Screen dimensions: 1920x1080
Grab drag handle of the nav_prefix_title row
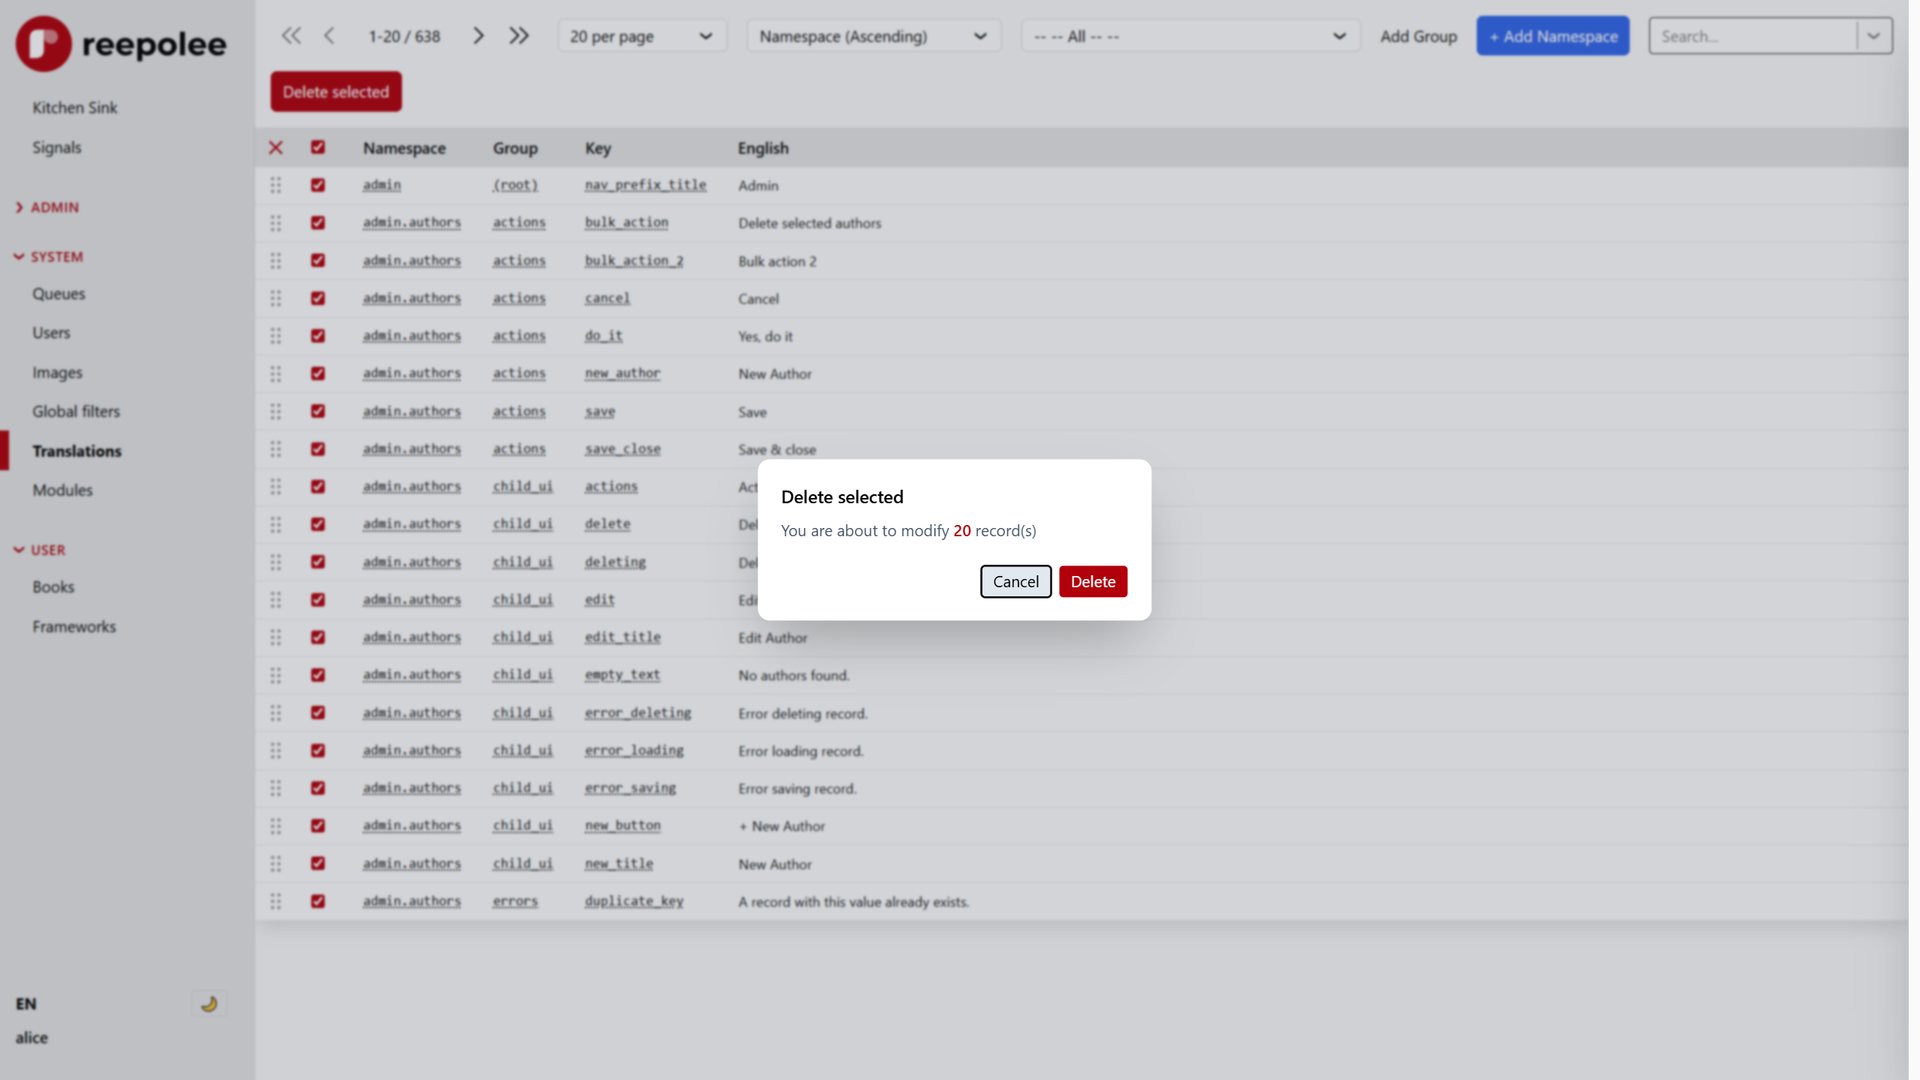(276, 185)
